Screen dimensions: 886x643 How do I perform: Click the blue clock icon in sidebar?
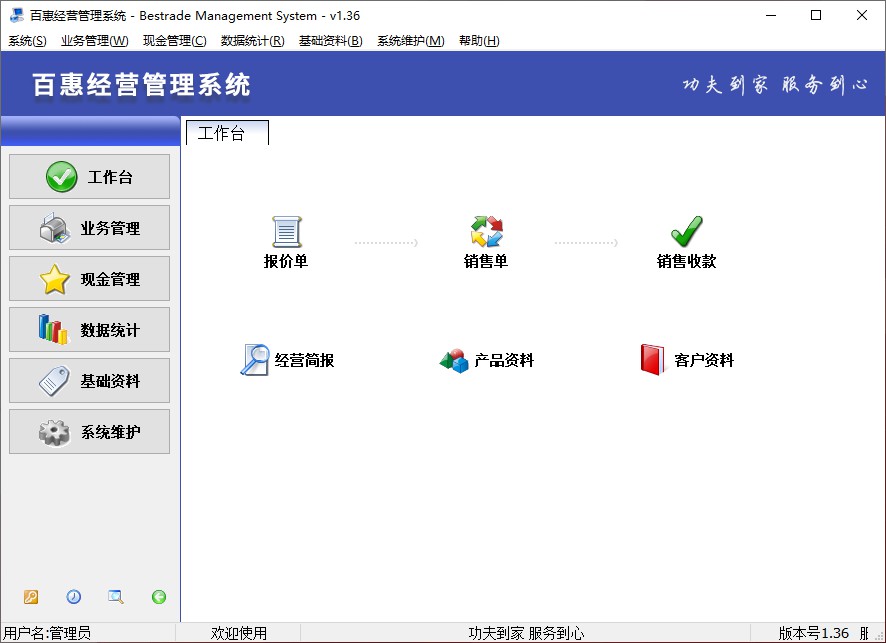coord(73,597)
